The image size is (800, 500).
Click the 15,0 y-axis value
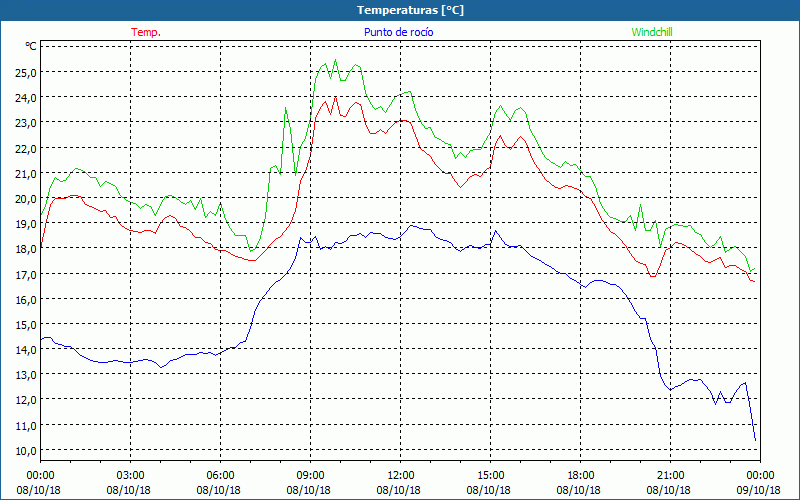pos(26,324)
